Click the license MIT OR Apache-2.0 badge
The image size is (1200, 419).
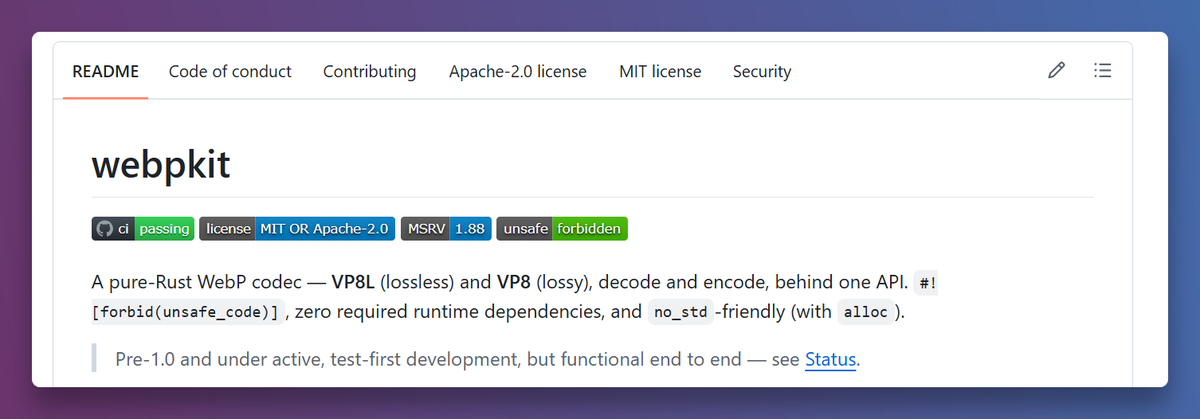click(297, 229)
